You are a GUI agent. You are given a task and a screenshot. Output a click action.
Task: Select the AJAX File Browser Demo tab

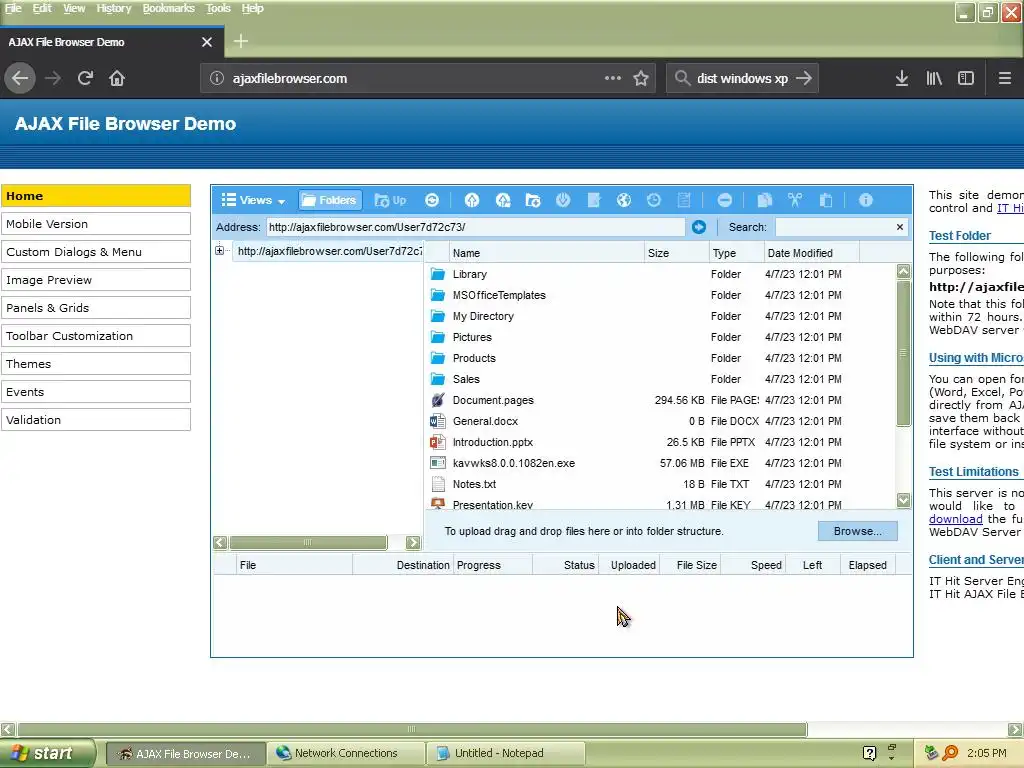pos(98,42)
